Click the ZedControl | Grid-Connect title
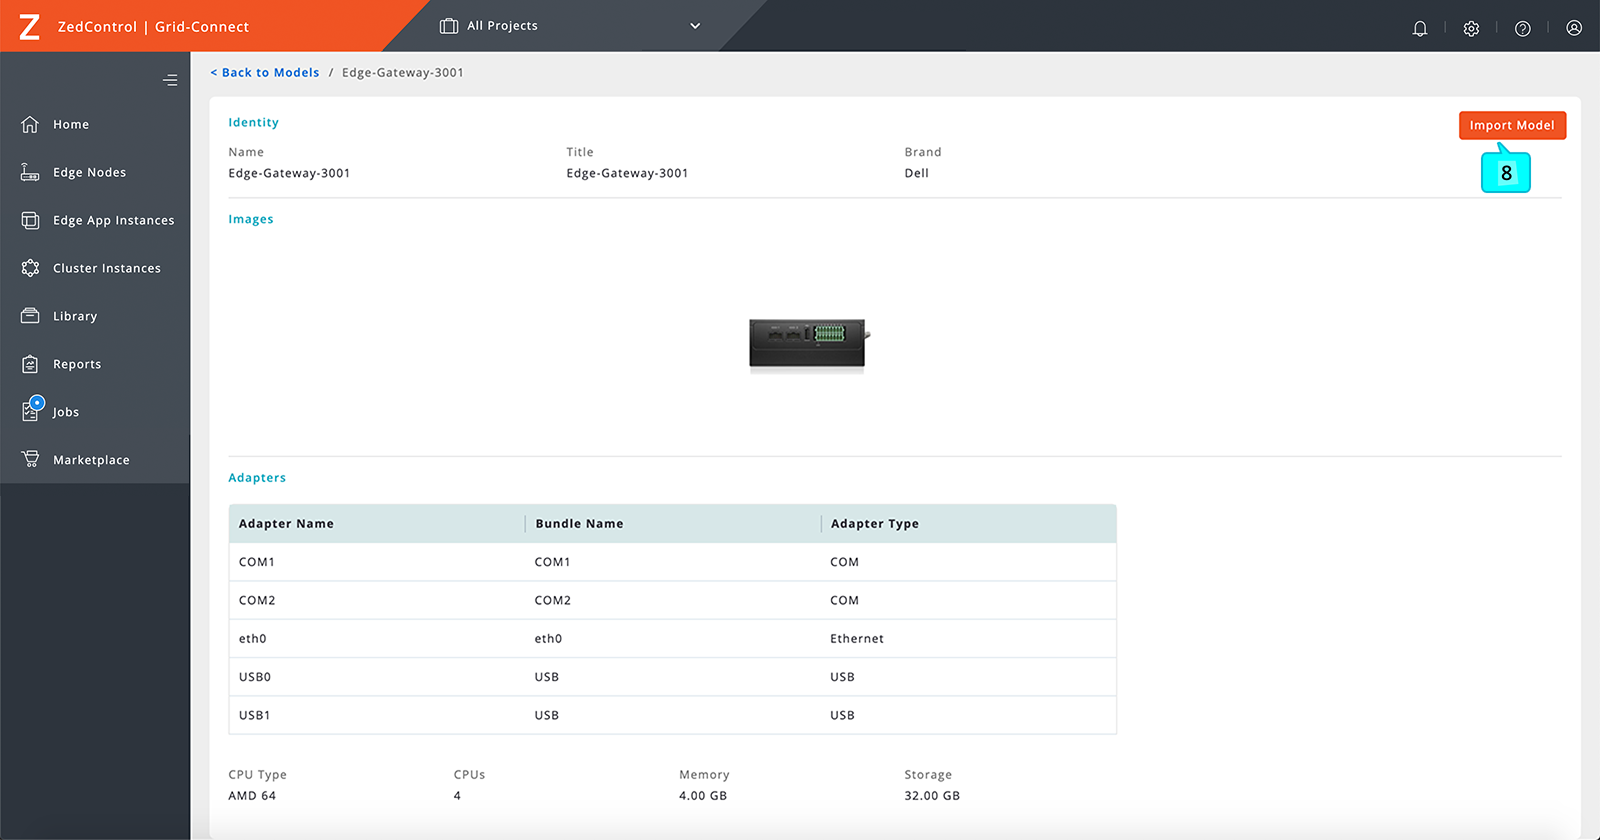Screen dimensions: 1600x840 pyautogui.click(x=153, y=27)
